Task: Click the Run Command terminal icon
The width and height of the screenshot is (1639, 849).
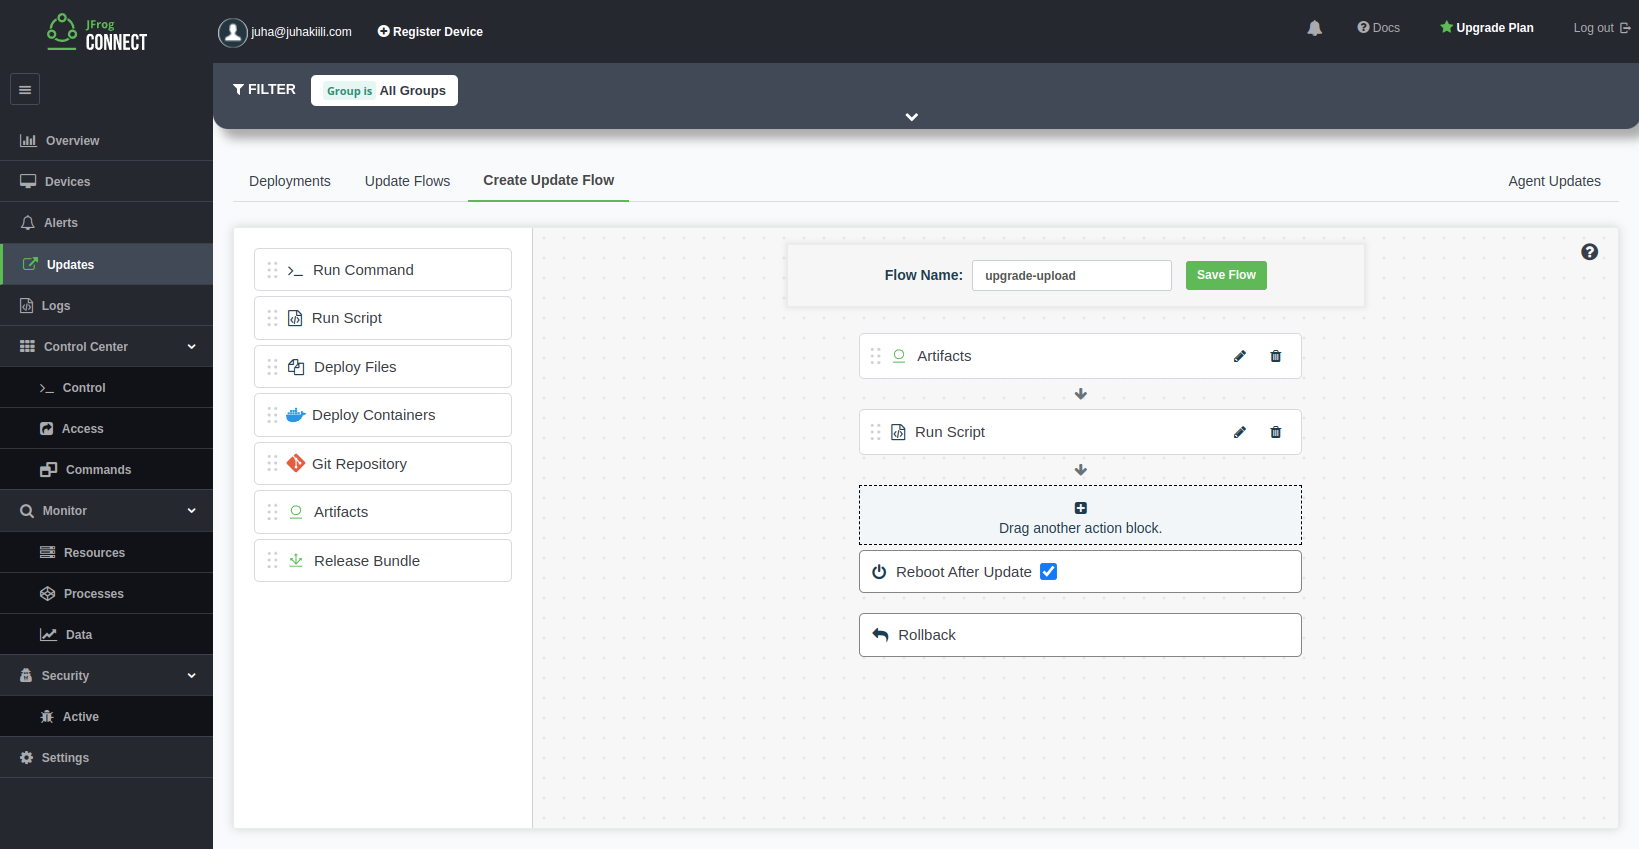Action: pyautogui.click(x=295, y=271)
